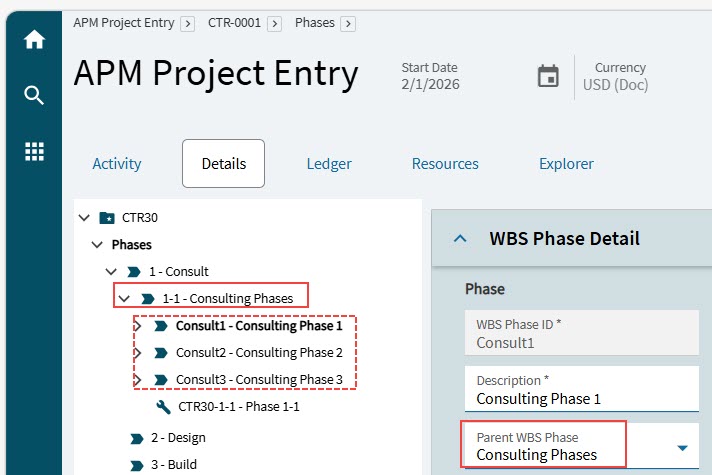712x475 pixels.
Task: Click the CTR30 project folder icon
Action: pos(107,218)
